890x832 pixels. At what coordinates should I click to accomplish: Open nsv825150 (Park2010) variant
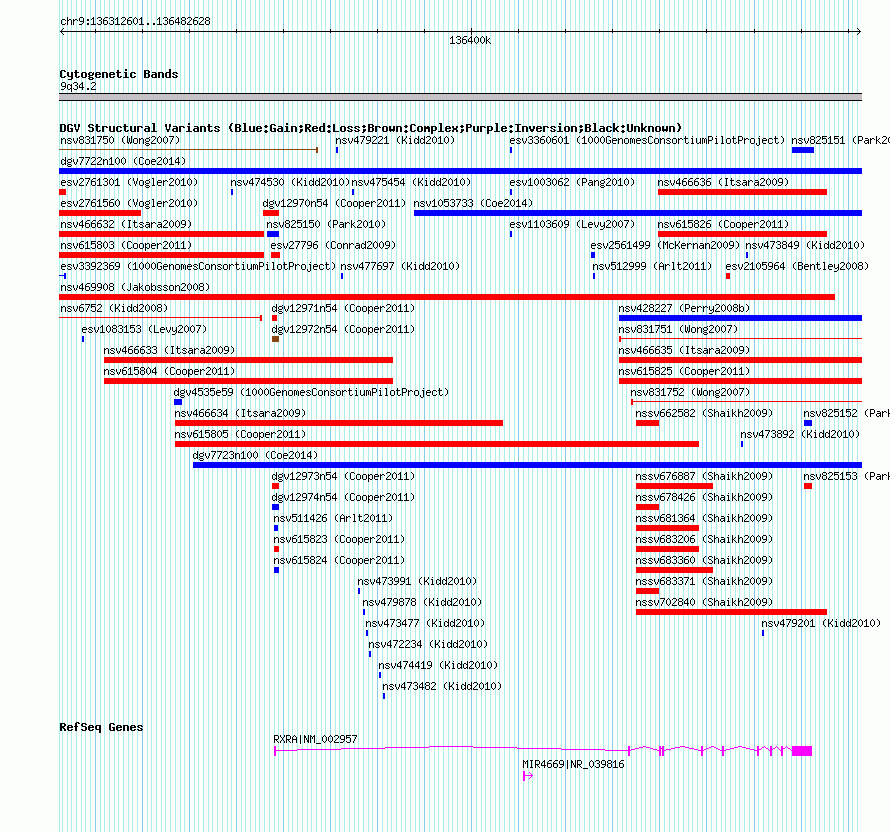click(326, 224)
